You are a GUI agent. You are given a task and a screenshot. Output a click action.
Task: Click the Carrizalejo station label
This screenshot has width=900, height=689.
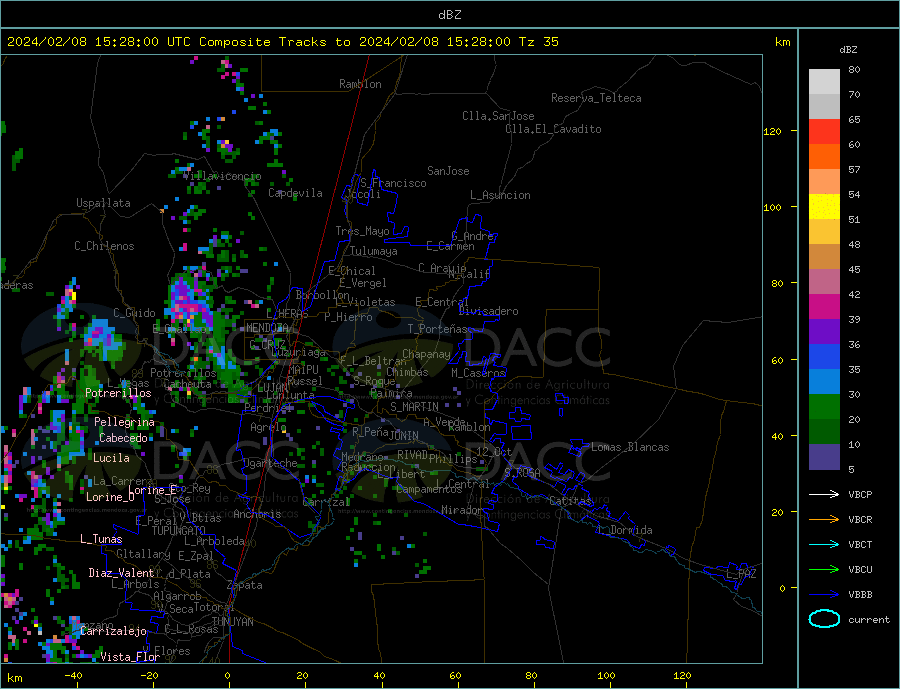click(113, 631)
